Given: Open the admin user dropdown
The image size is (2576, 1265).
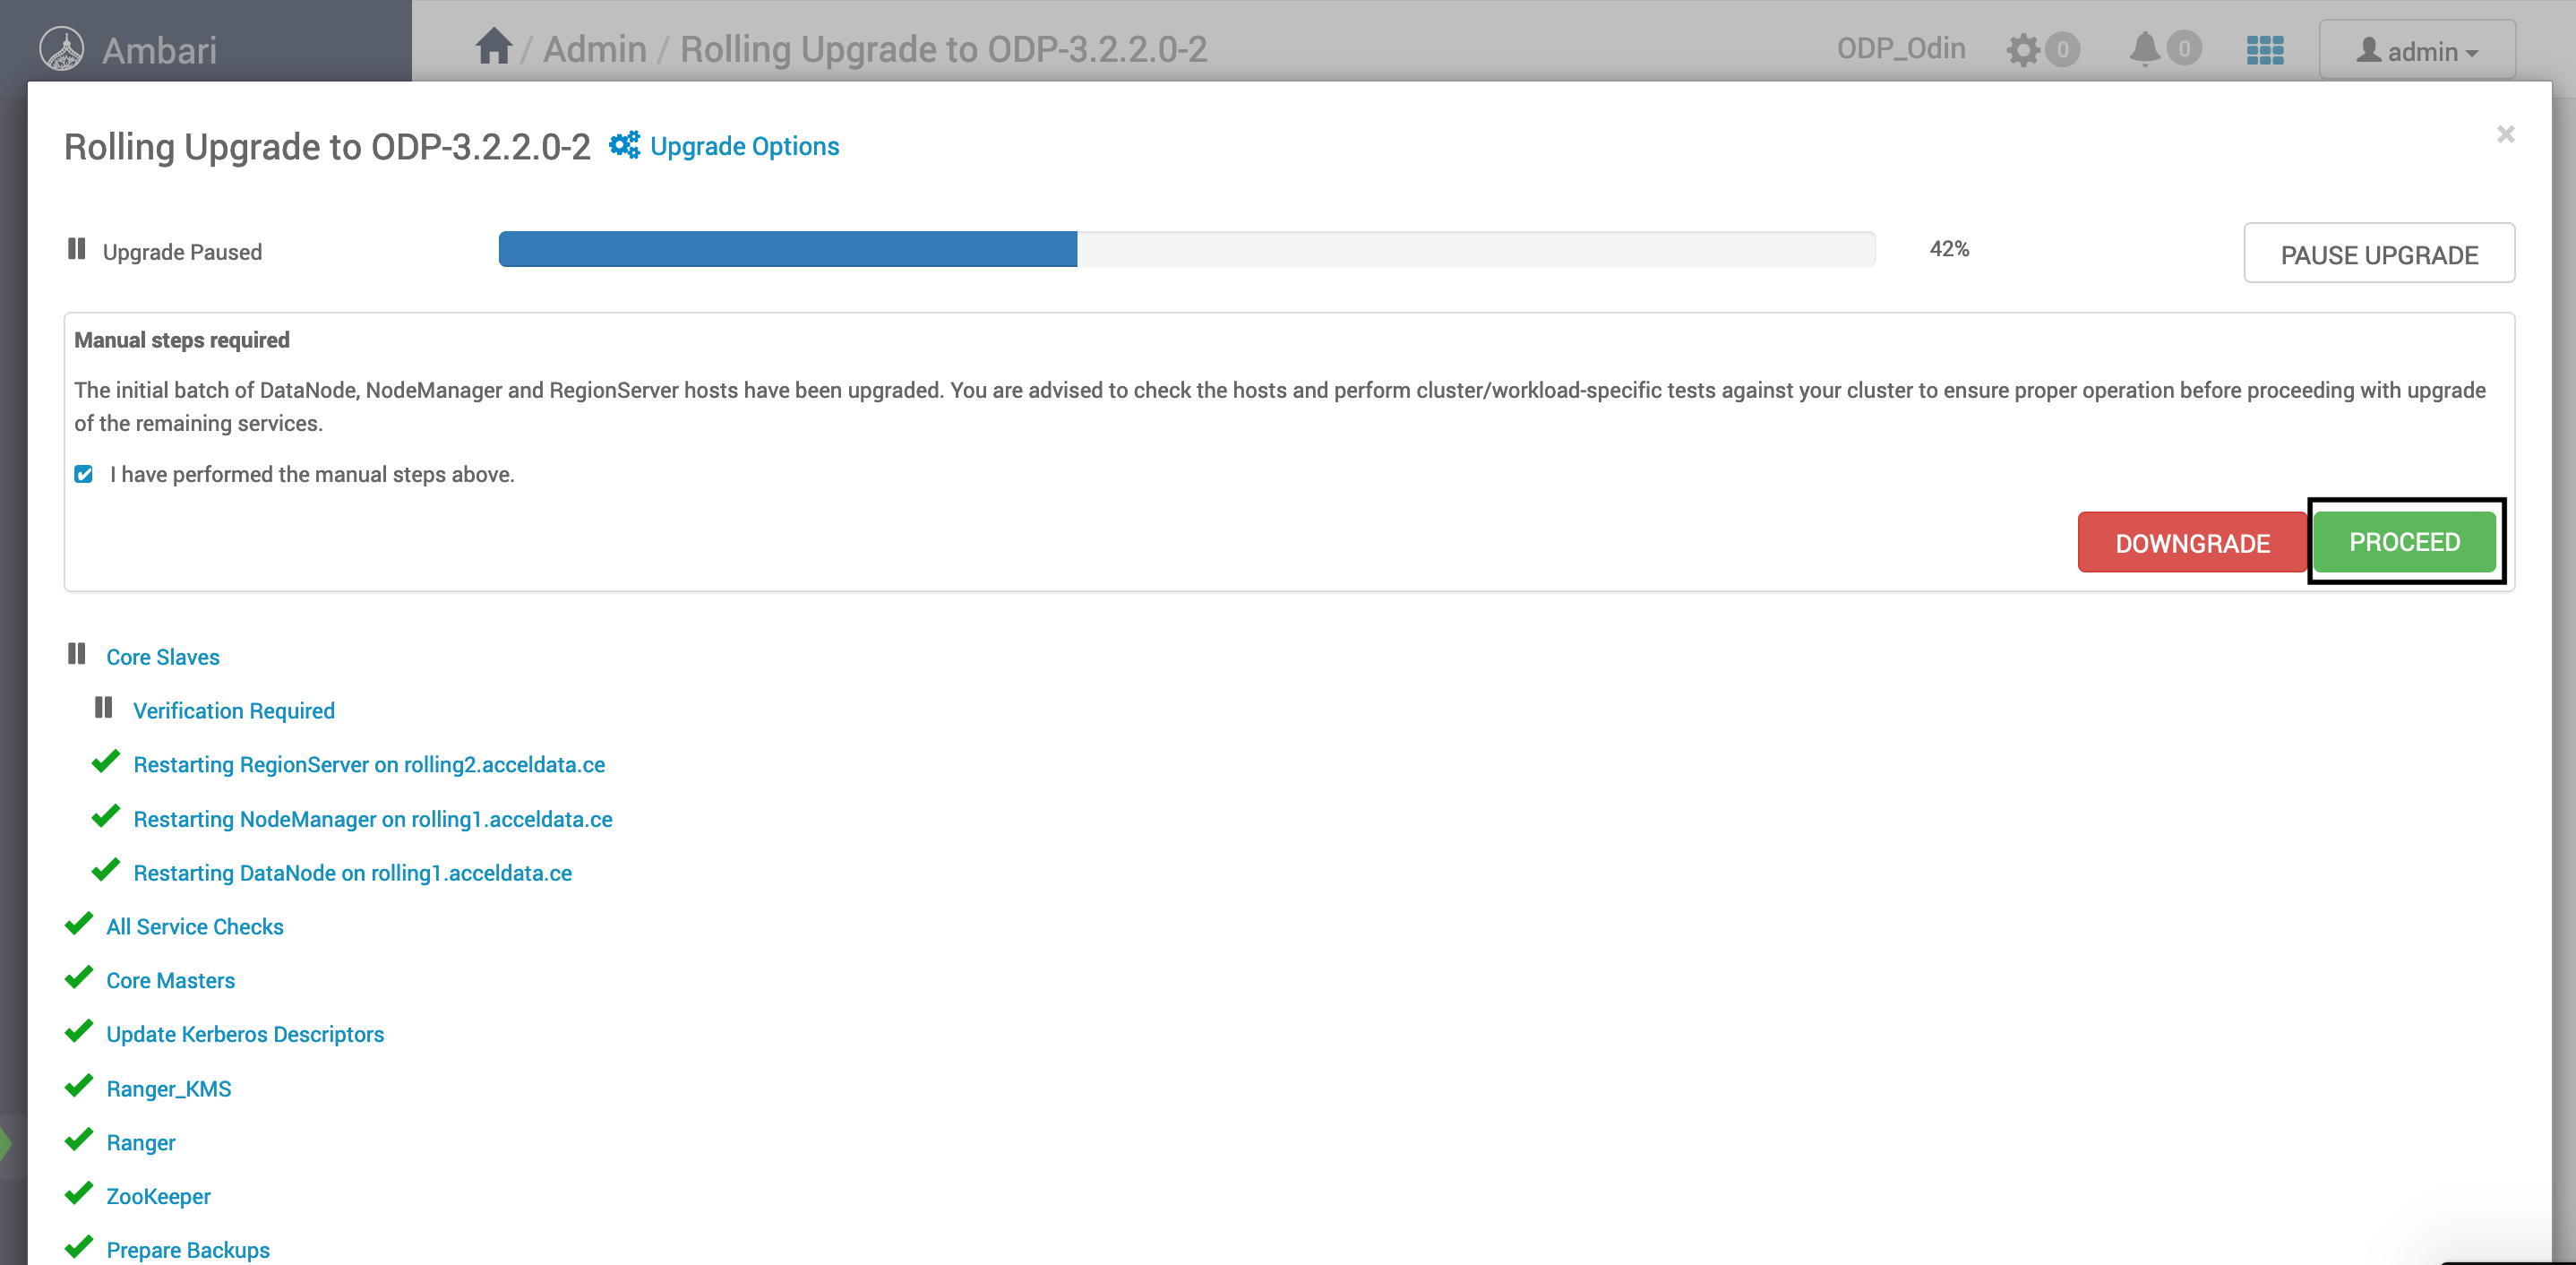Looking at the screenshot, I should [x=2417, y=50].
